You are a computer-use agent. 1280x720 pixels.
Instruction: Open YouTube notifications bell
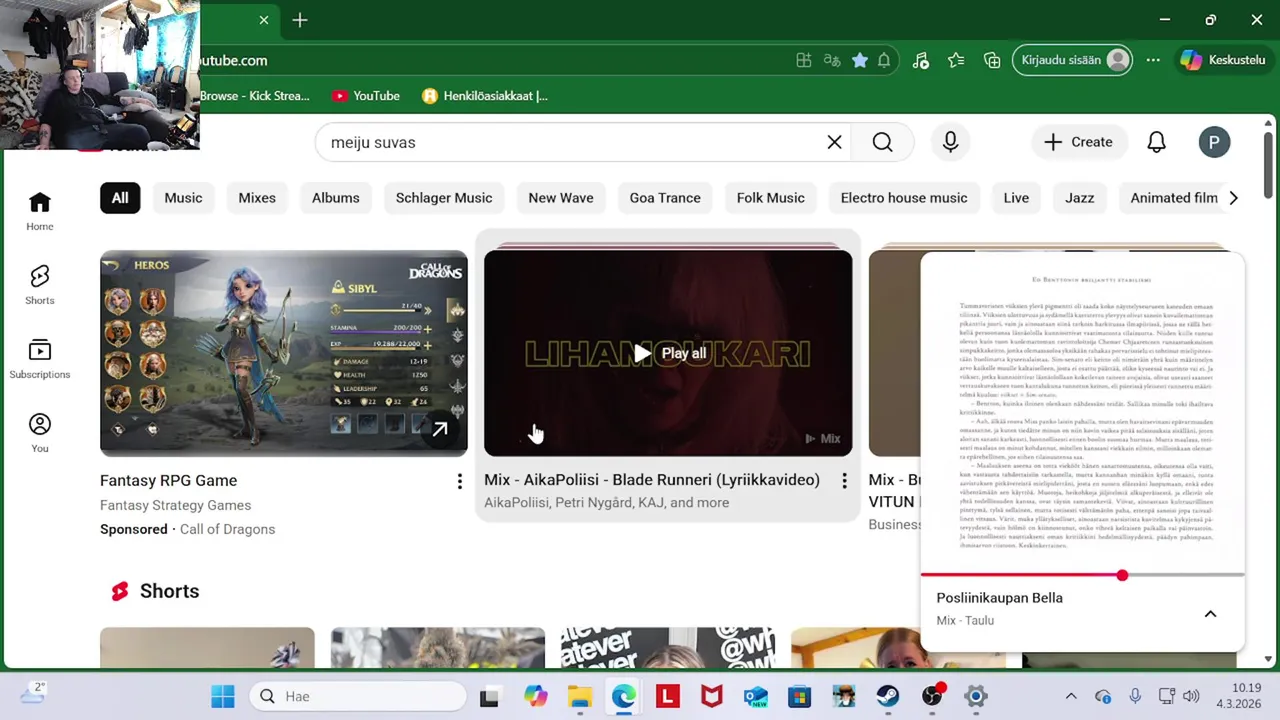pos(1156,142)
